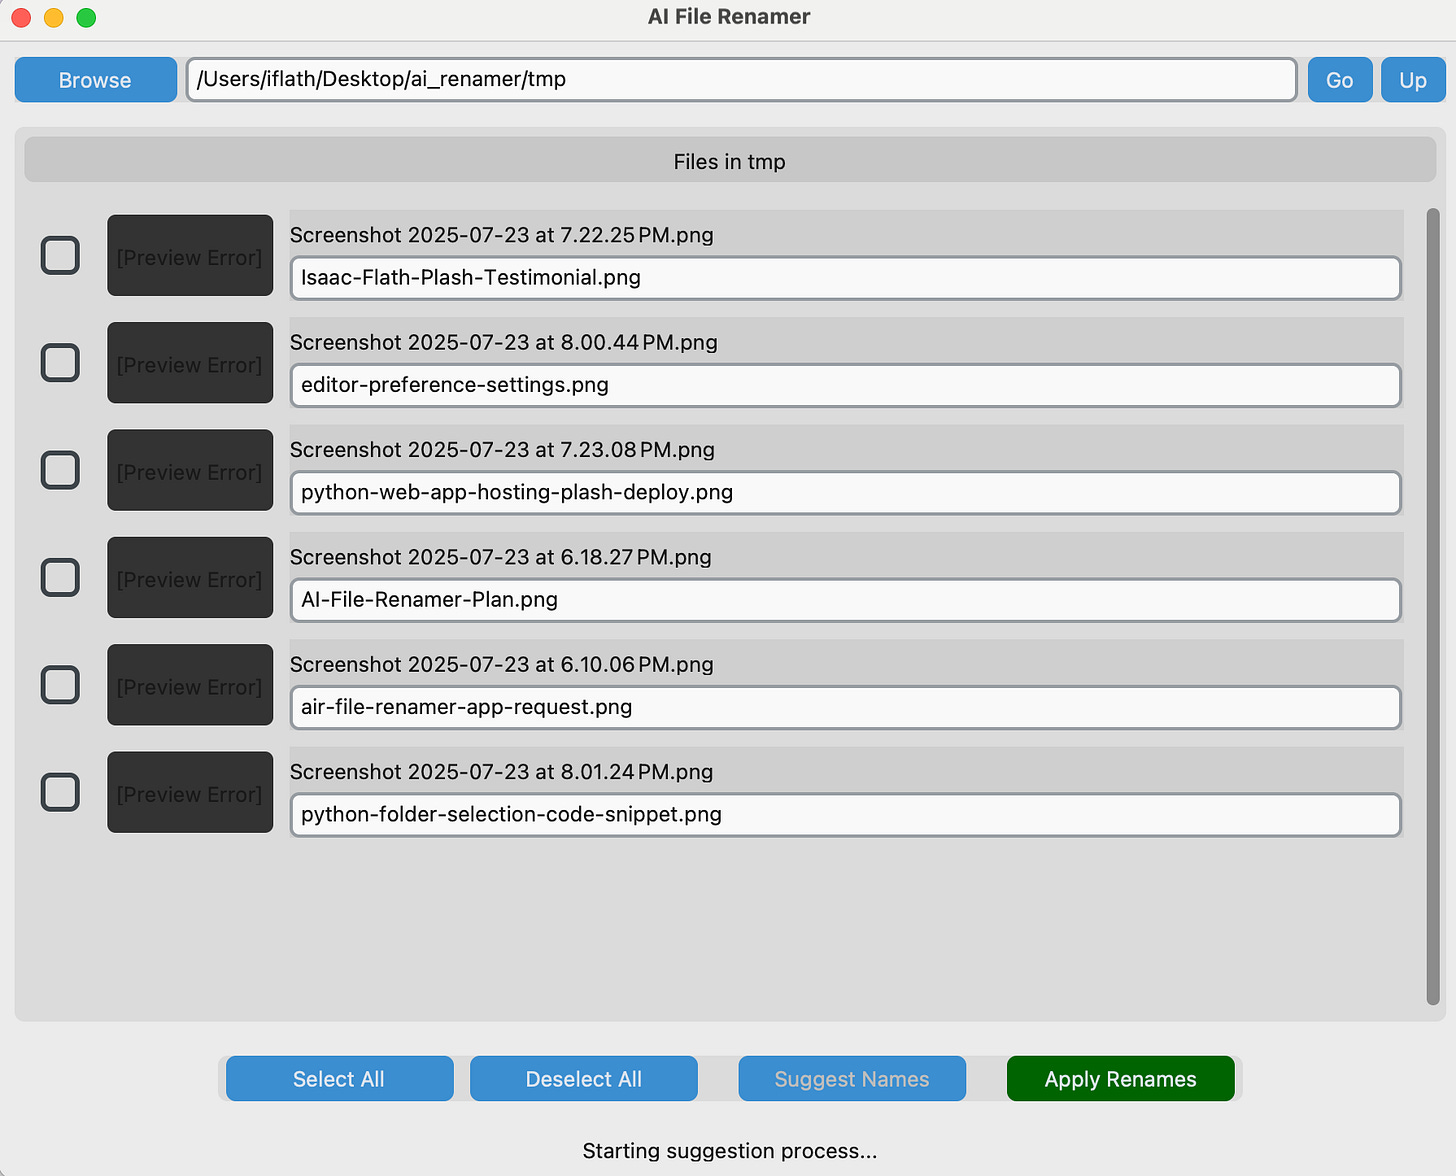Check the box for the 6.10.06 PM screenshot
The image size is (1456, 1176).
[60, 685]
